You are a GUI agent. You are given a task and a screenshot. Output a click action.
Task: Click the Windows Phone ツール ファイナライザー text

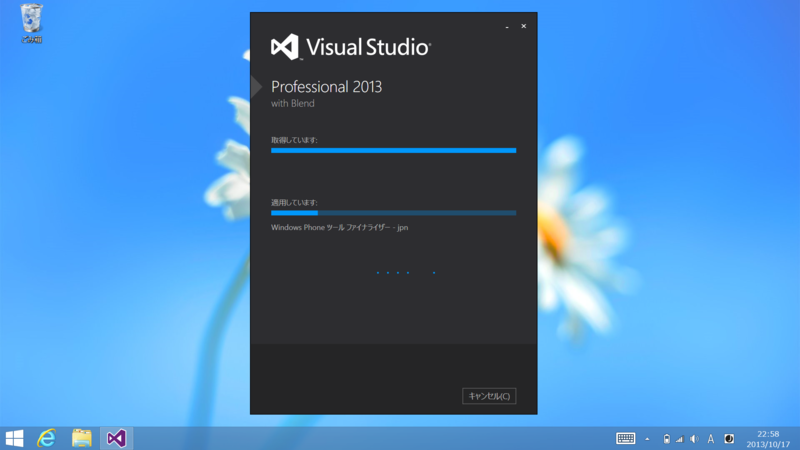339,228
